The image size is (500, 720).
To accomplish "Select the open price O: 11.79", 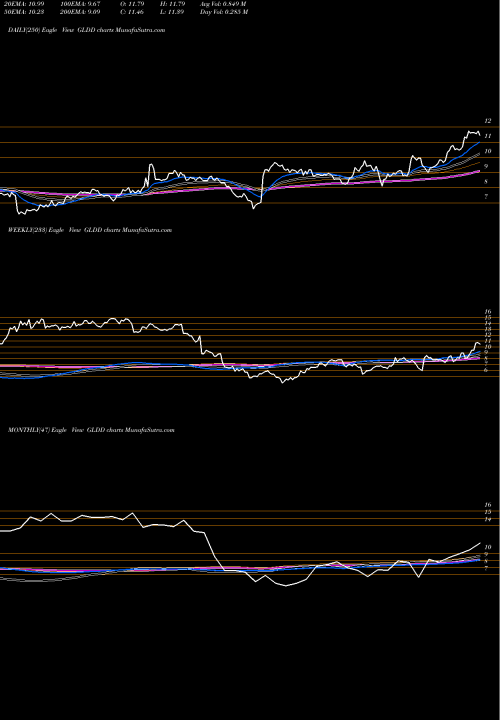I will pyautogui.click(x=130, y=4).
